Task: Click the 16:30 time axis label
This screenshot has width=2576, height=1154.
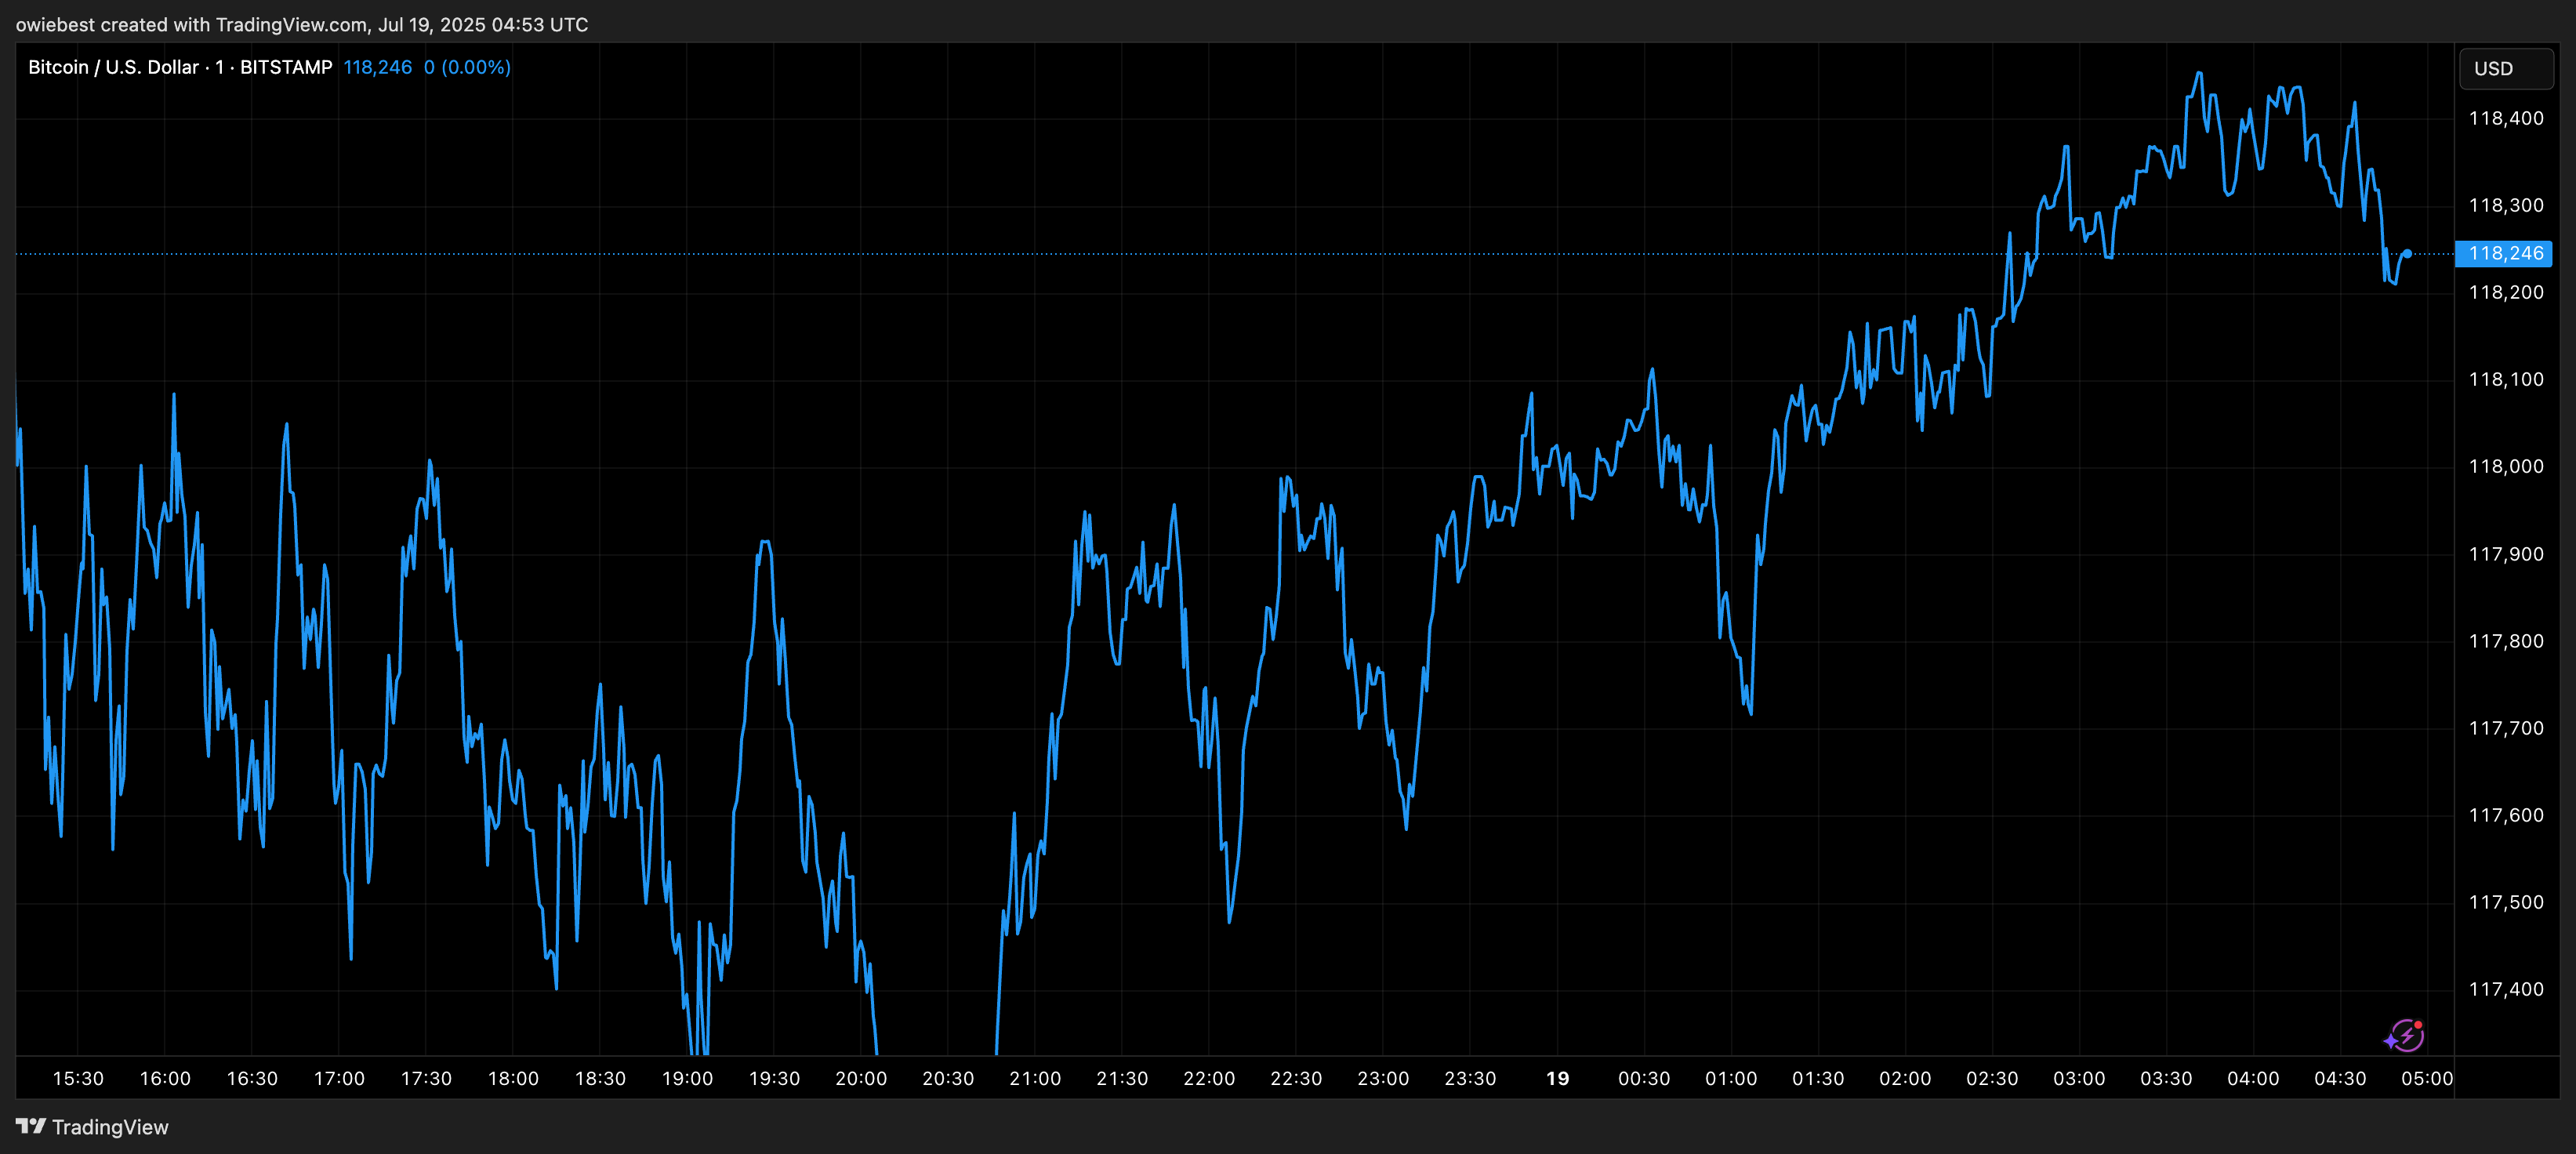Action: coord(252,1079)
